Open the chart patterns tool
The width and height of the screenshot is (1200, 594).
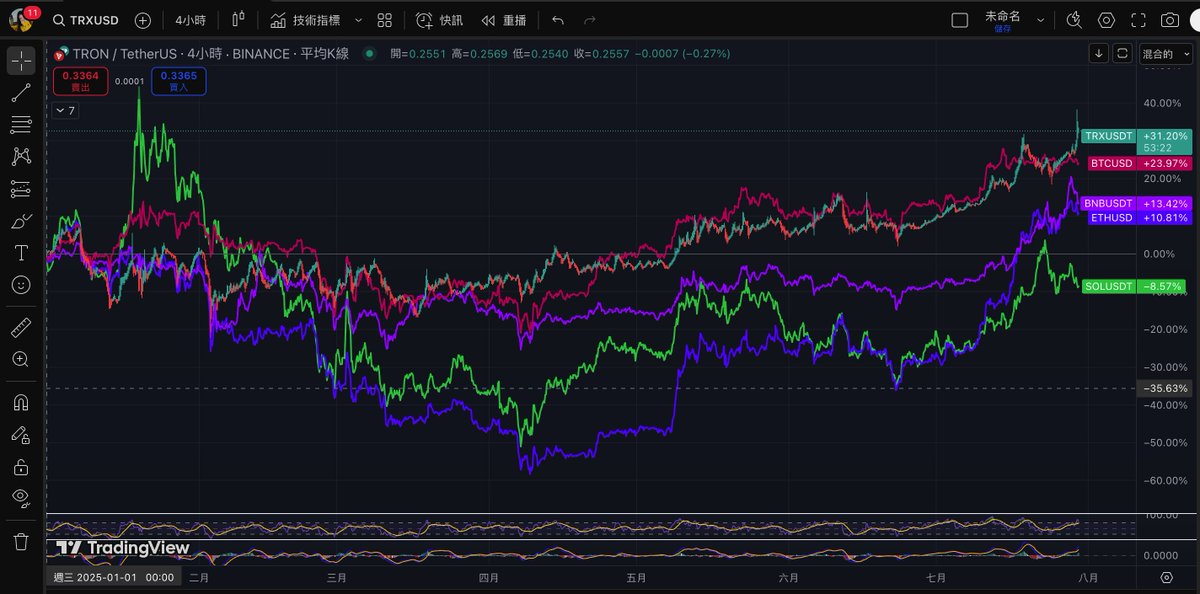[21, 157]
